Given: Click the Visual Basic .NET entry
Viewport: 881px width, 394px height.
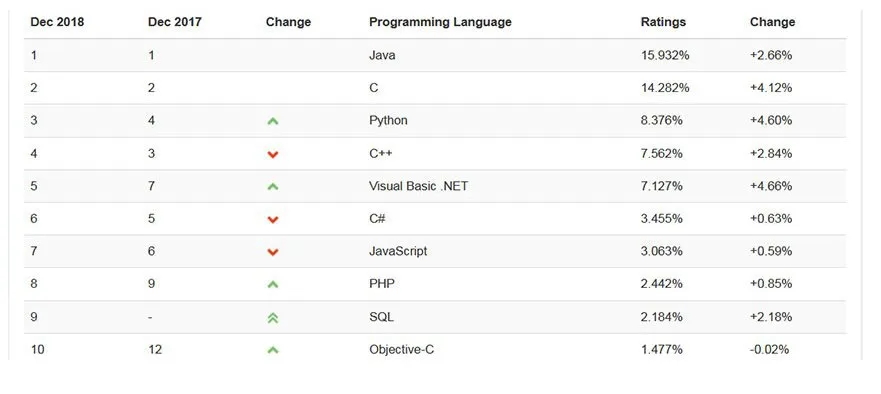Looking at the screenshot, I should (418, 186).
